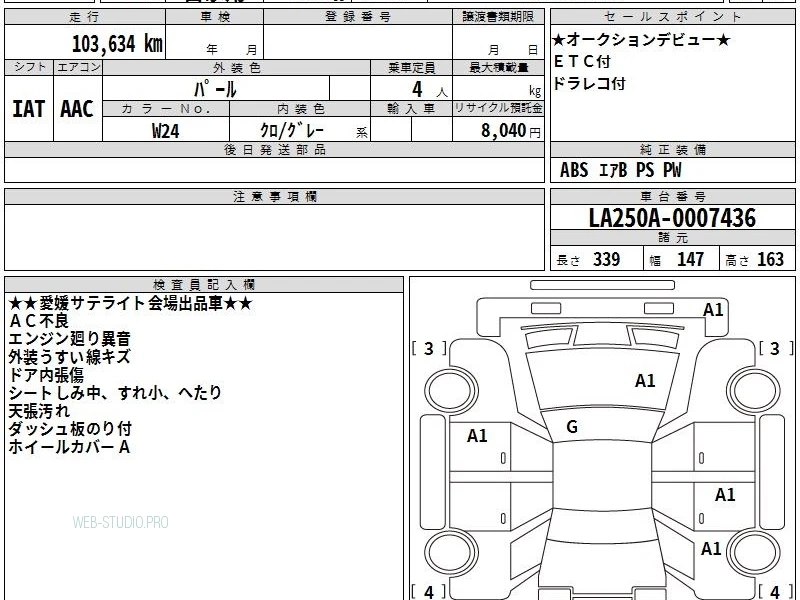This screenshot has width=800, height=600.
Task: Click the G mark on the windshield
Action: pyautogui.click(x=572, y=427)
